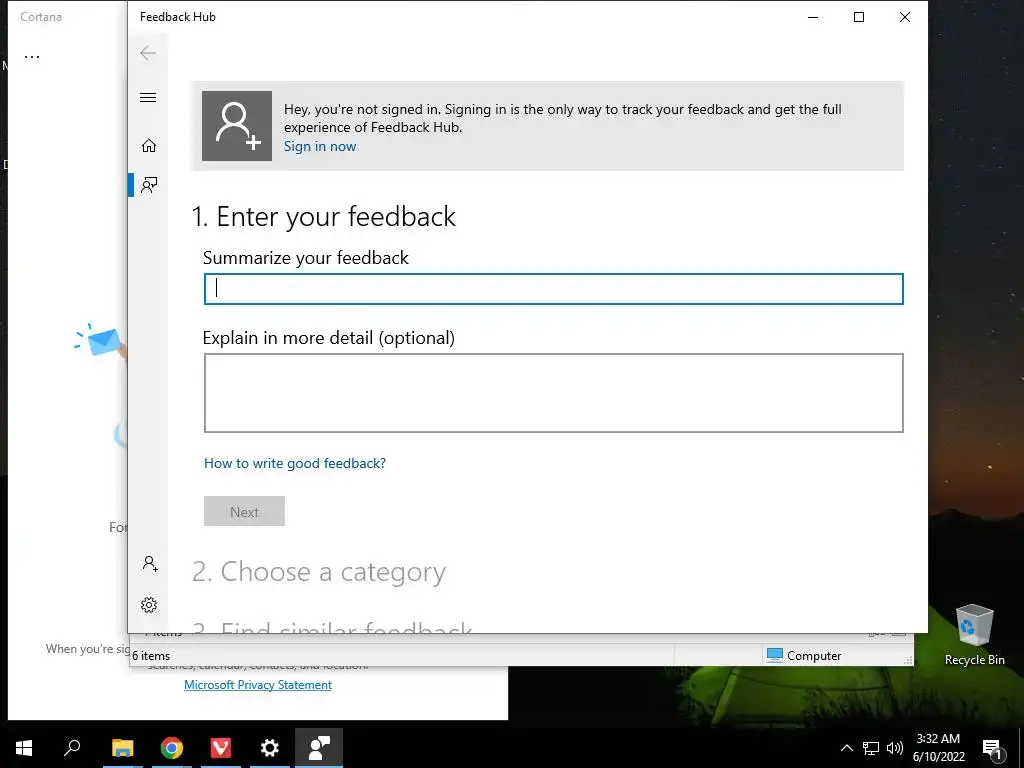This screenshot has width=1024, height=768.
Task: Open Settings app from taskbar
Action: pos(270,748)
